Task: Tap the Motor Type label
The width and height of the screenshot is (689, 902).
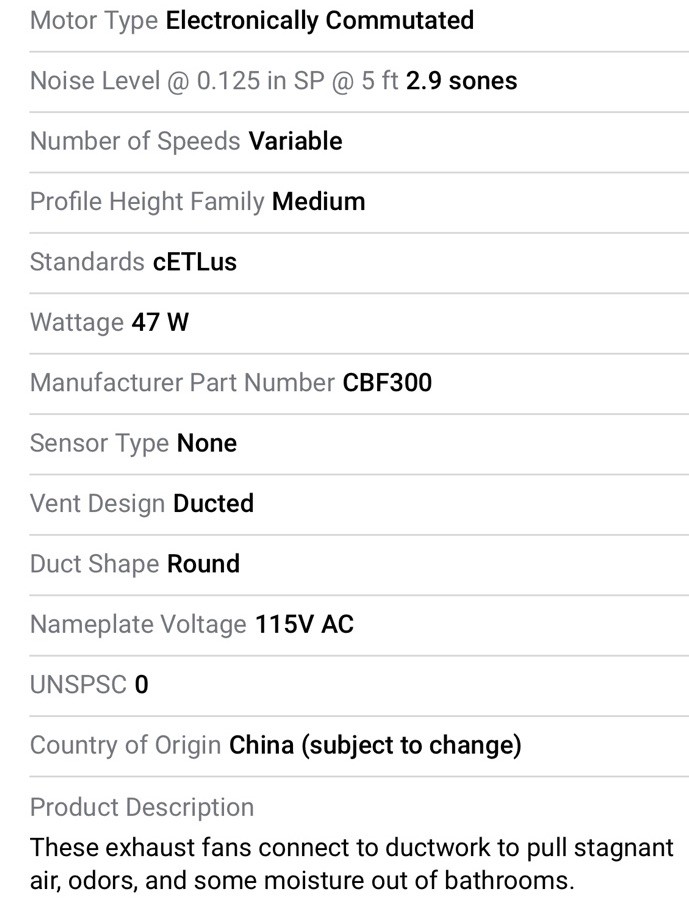Action: coord(94,21)
